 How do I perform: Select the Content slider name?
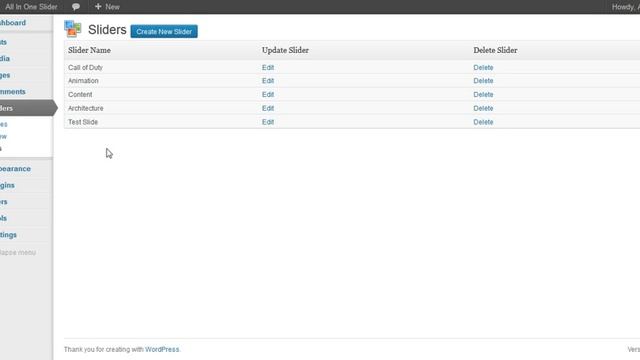click(80, 94)
